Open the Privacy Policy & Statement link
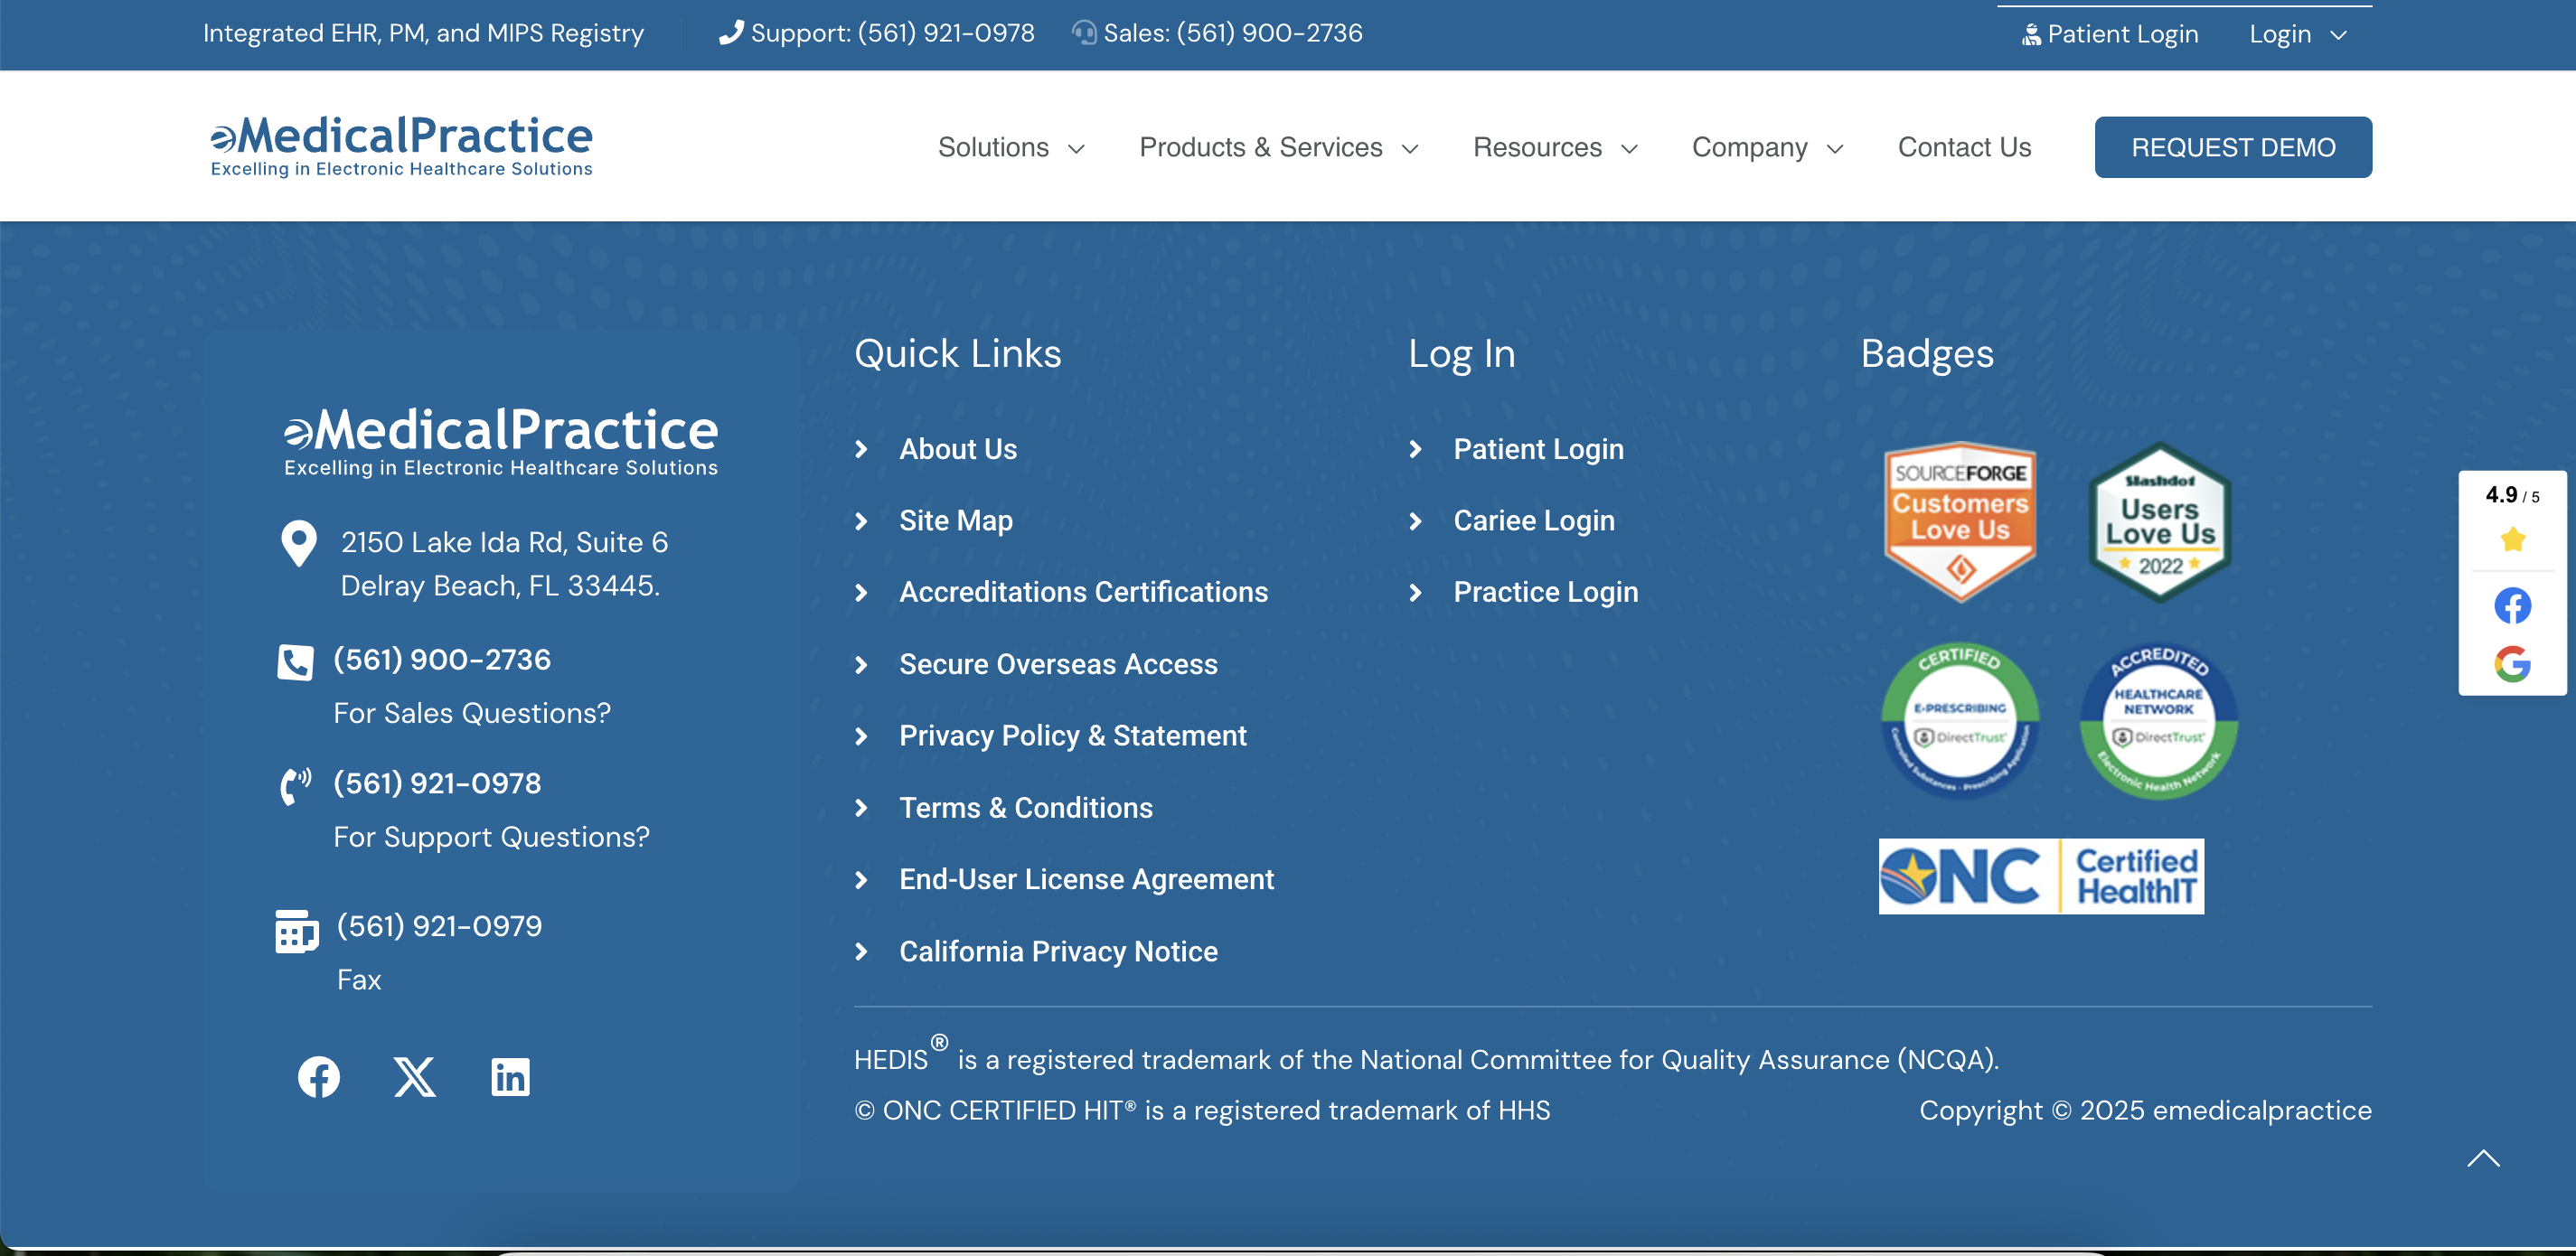The image size is (2576, 1256). (1072, 736)
